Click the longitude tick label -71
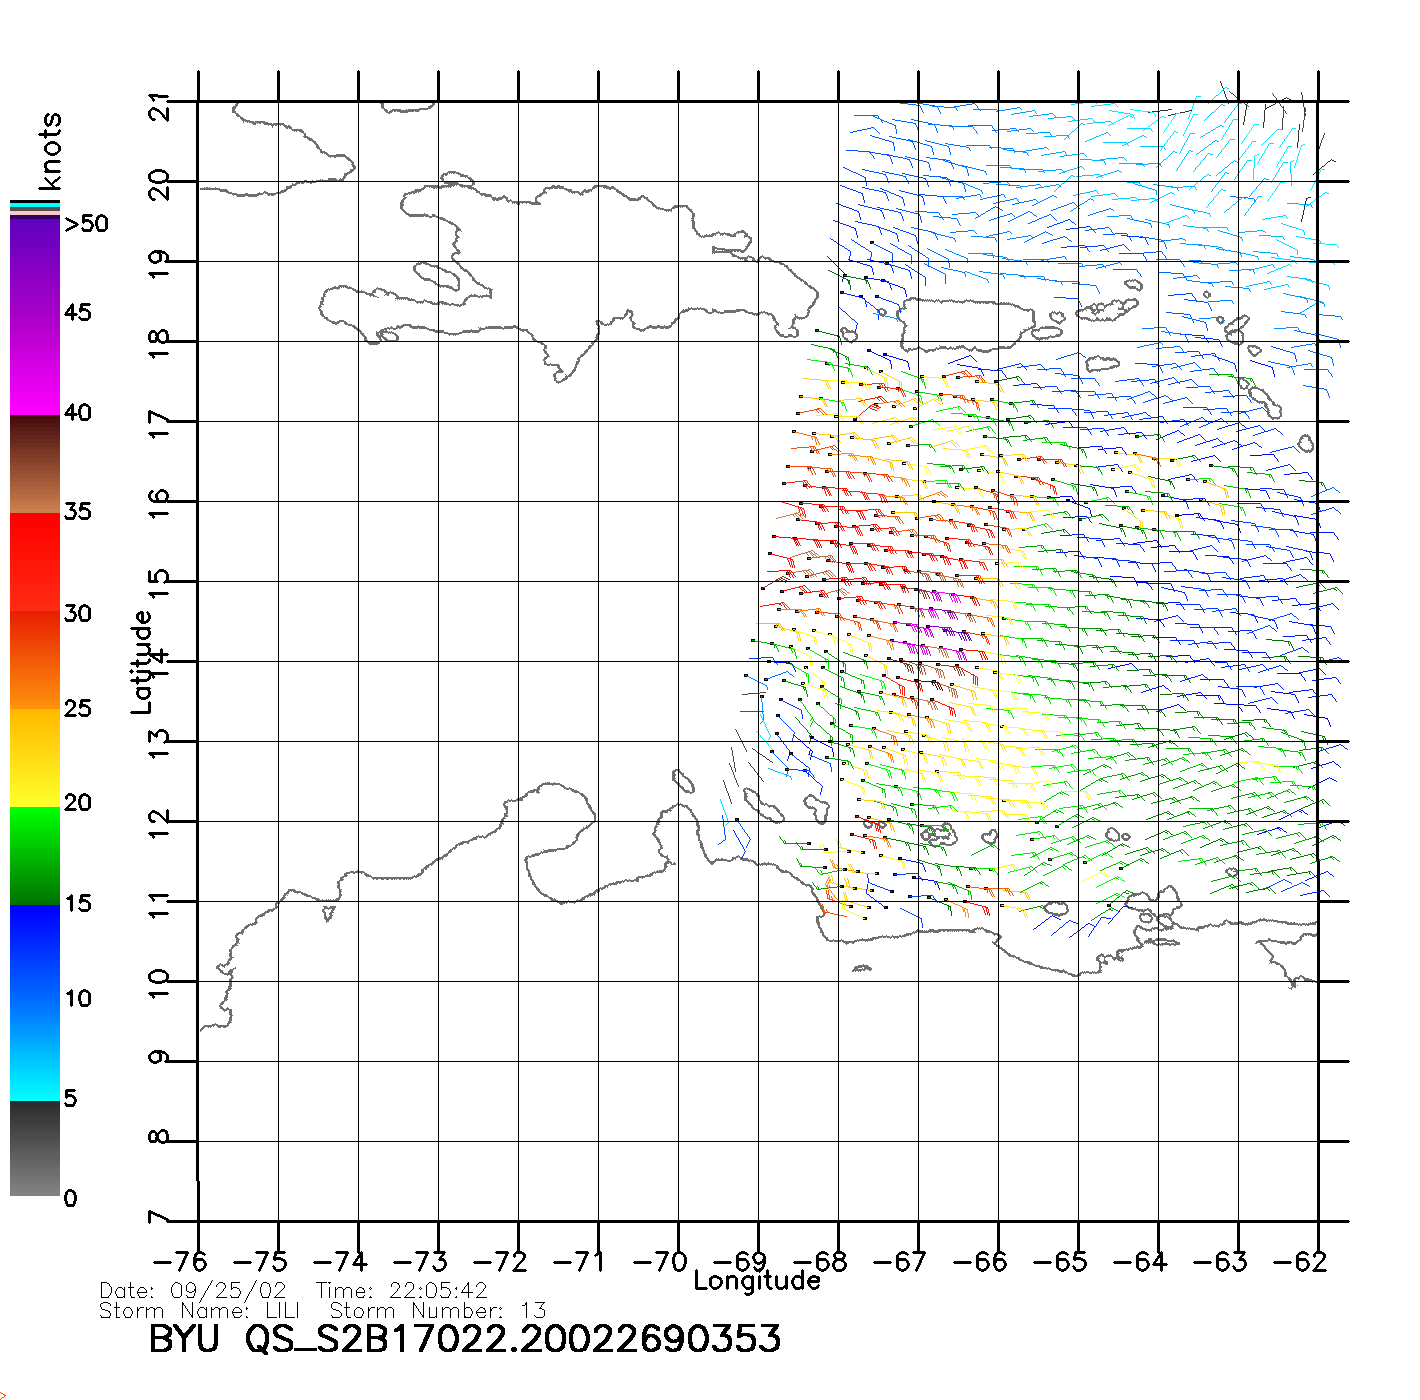Viewport: 1420px width, 1400px height. pos(580,1262)
